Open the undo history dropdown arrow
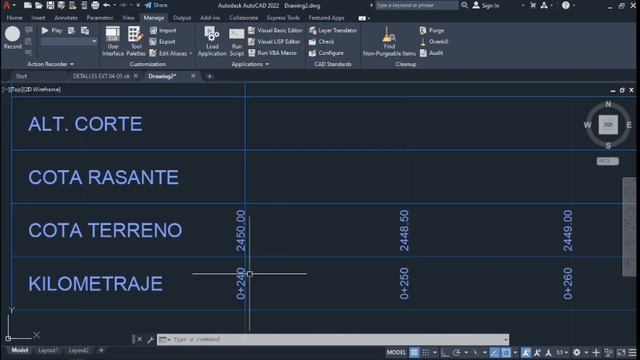This screenshot has height=360, width=640. 114,5
